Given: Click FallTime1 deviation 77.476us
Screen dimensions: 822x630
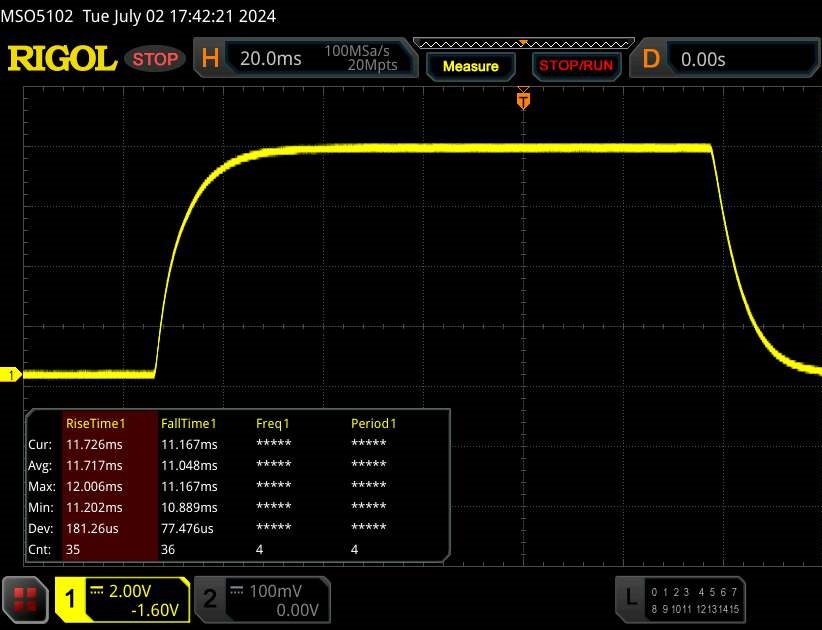Looking at the screenshot, I should pos(187,528).
